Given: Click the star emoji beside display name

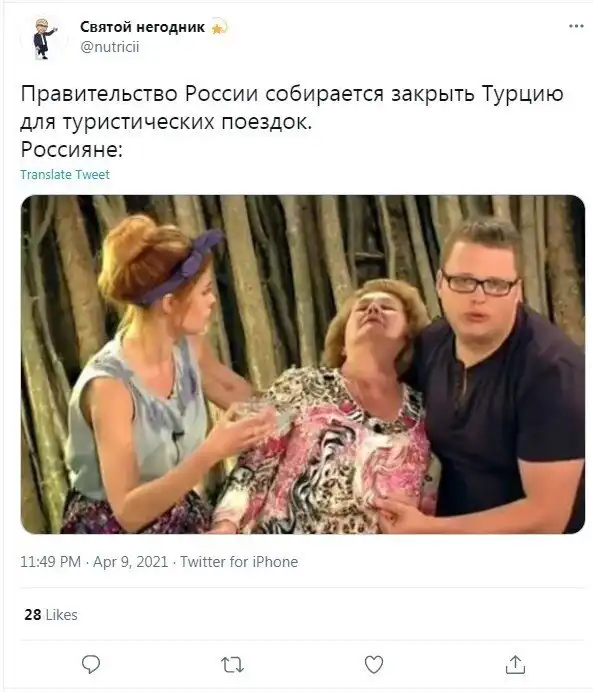Looking at the screenshot, I should pyautogui.click(x=219, y=27).
